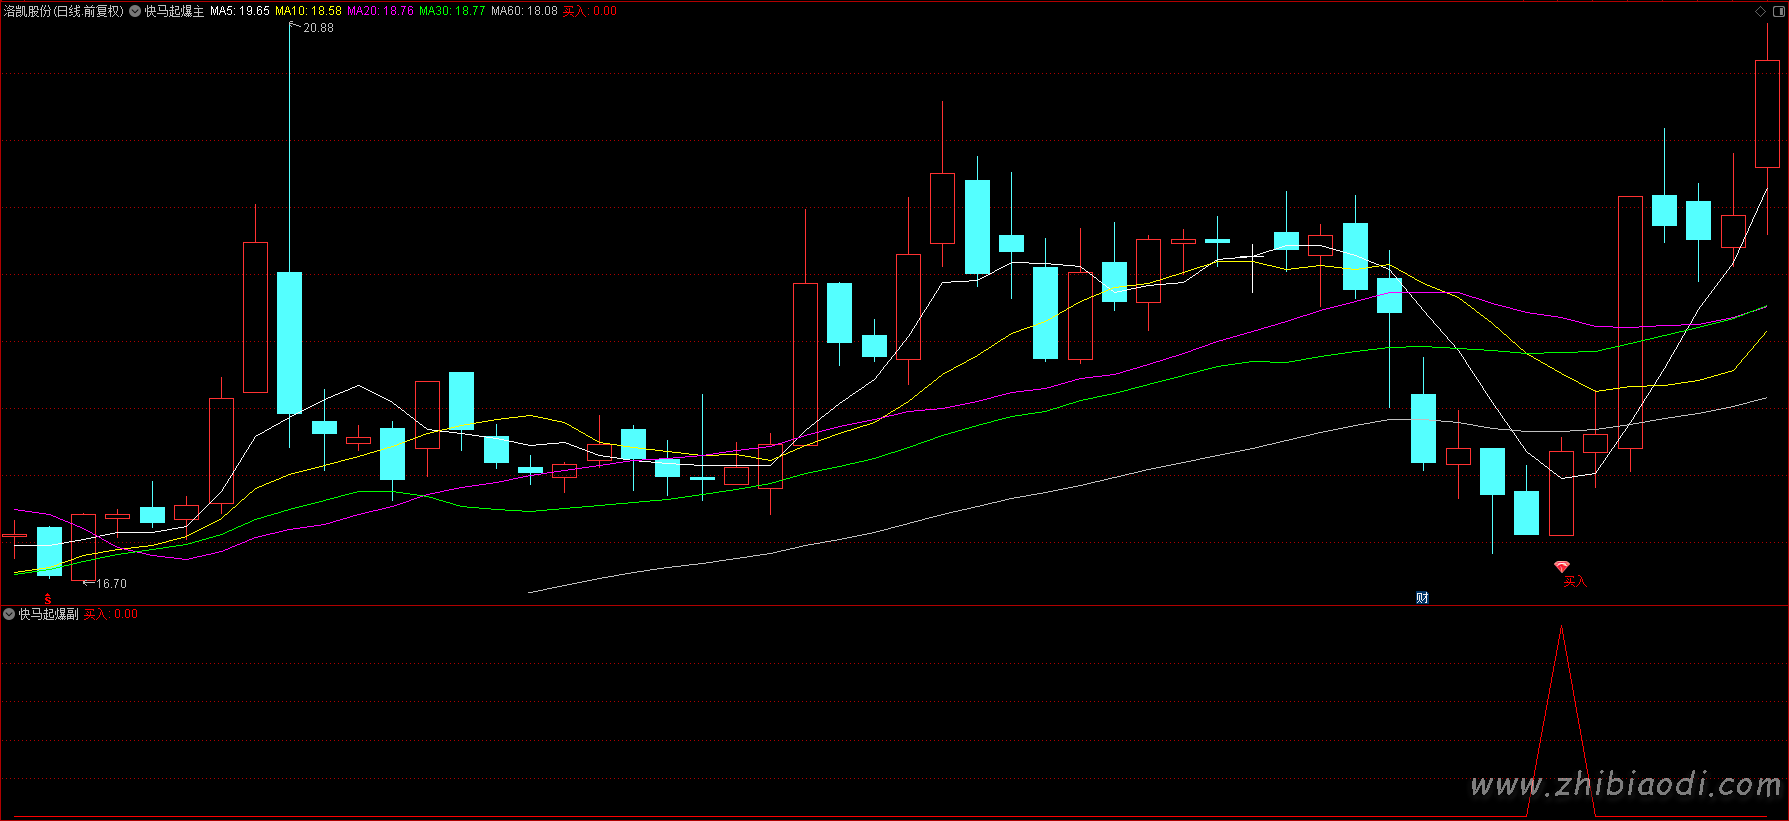This screenshot has width=1789, height=821.
Task: Toggle the side panel icon at top right
Action: tap(1778, 11)
